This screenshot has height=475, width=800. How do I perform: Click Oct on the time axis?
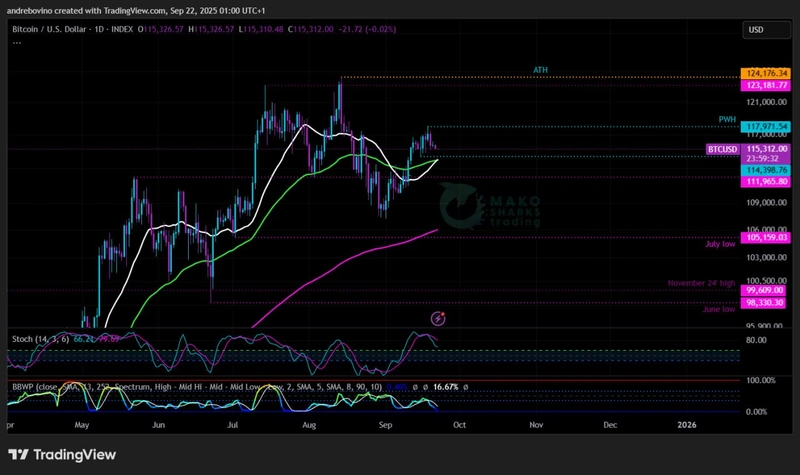pos(461,424)
